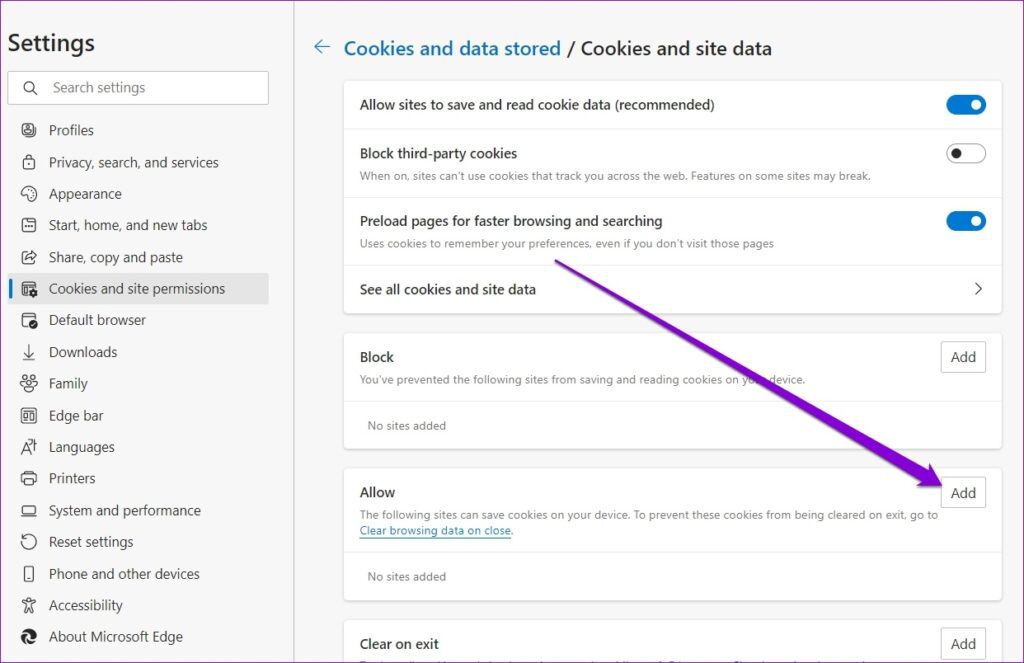The width and height of the screenshot is (1024, 663).
Task: Disable 'Allow sites to save and read cookie data'
Action: point(965,104)
